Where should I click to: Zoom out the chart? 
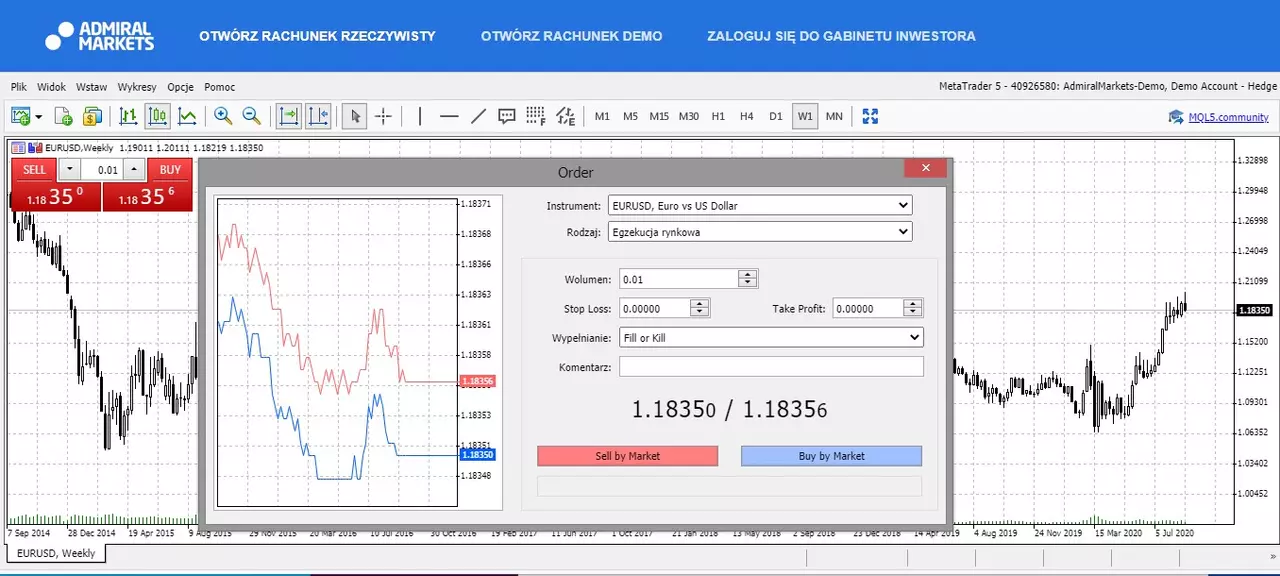pyautogui.click(x=251, y=116)
